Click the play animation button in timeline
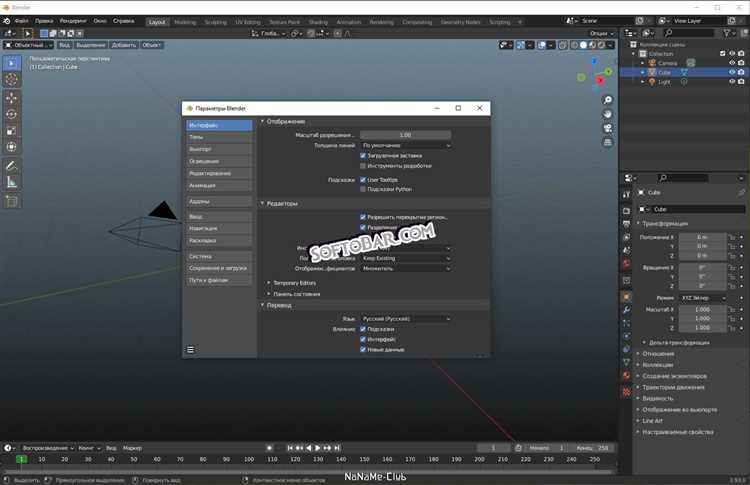The width and height of the screenshot is (750, 485). pos(318,448)
